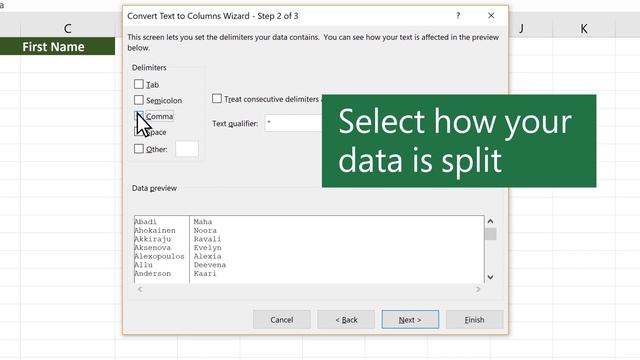Toggle the Space delimiter checkbox

click(x=139, y=131)
